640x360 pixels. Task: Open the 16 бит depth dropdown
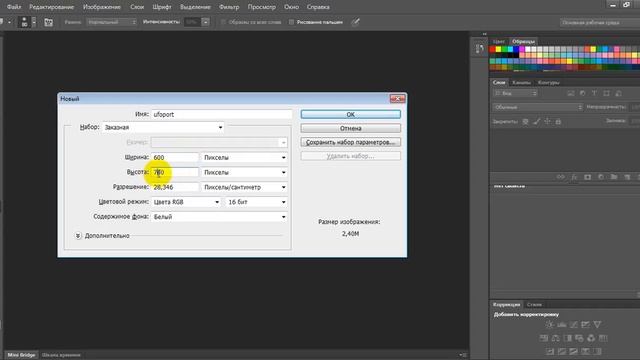(x=256, y=202)
